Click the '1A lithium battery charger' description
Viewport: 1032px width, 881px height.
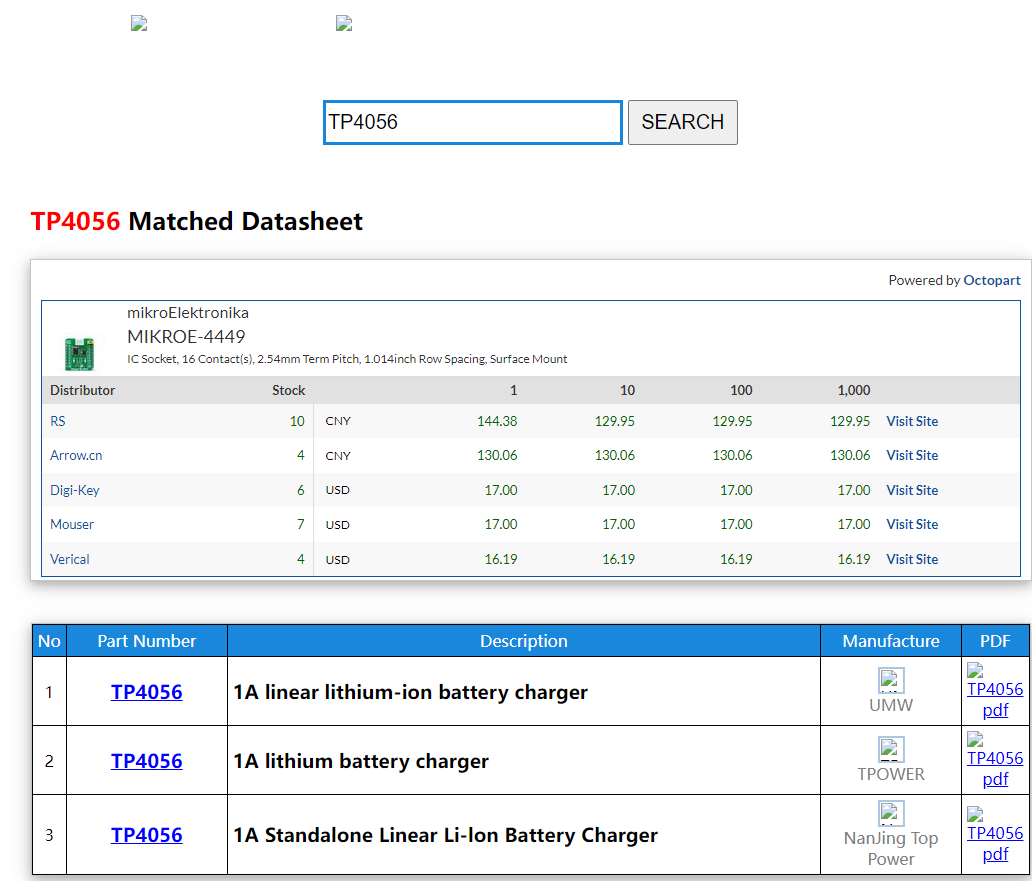361,761
